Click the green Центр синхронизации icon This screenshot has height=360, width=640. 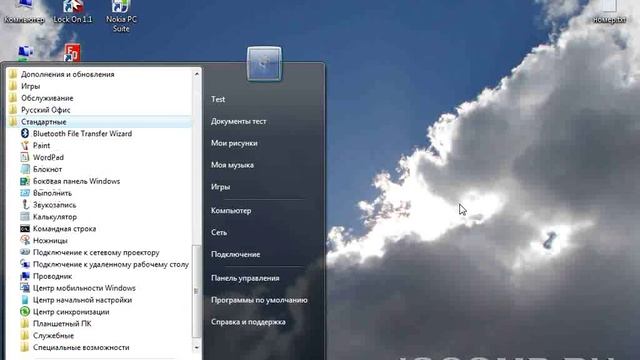pos(25,311)
